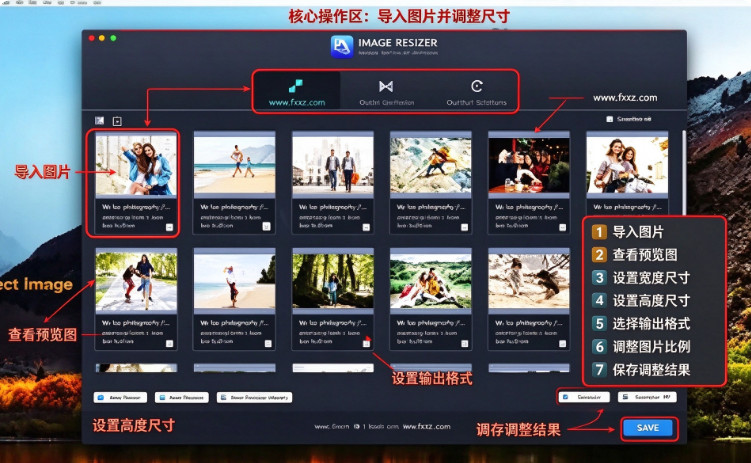Click the thumbnail grid vertical scrollbar

tap(684, 172)
